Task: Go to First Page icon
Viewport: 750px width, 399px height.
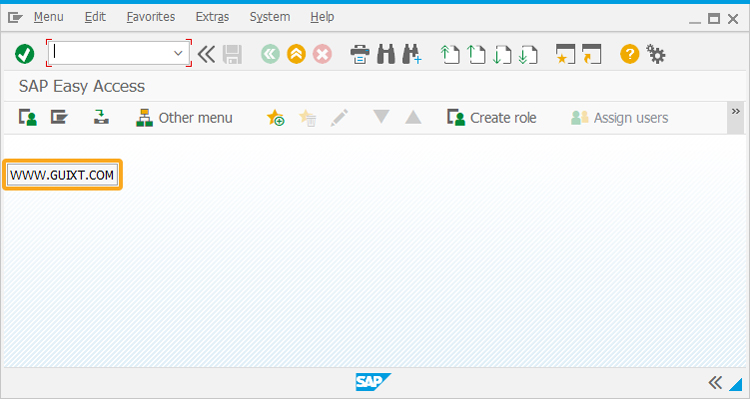Action: click(450, 54)
